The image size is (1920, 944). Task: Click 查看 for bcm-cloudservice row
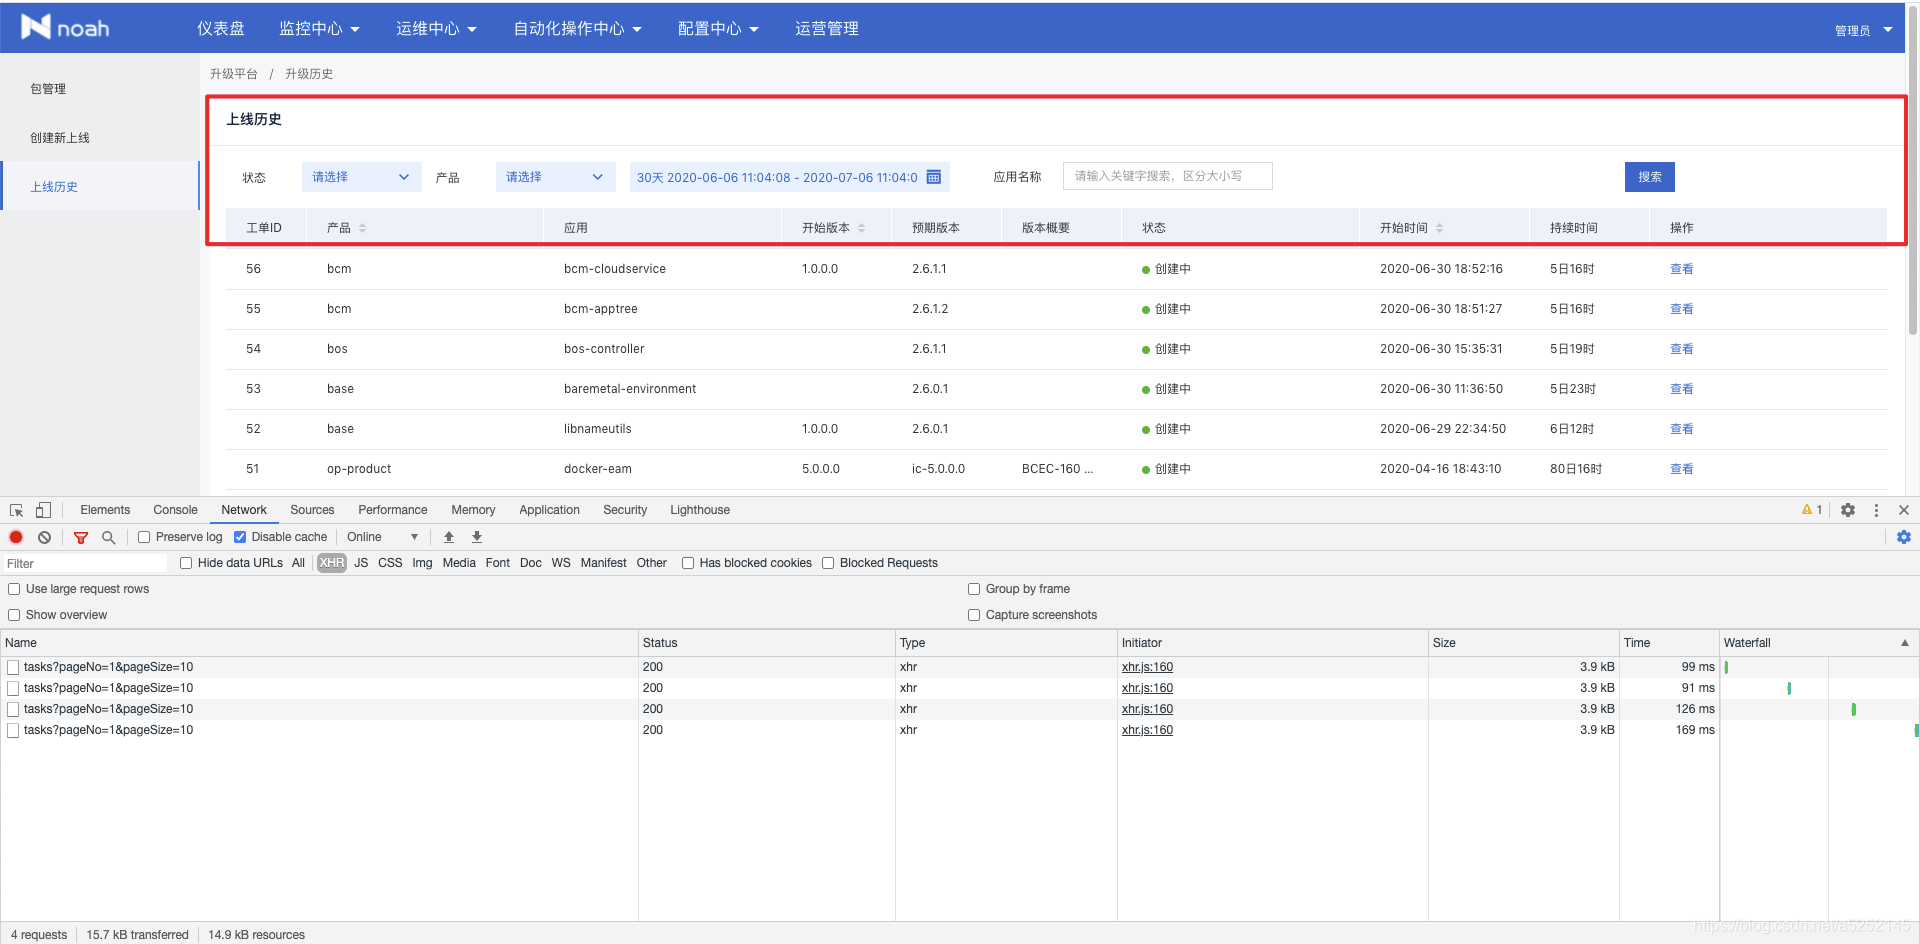point(1682,269)
